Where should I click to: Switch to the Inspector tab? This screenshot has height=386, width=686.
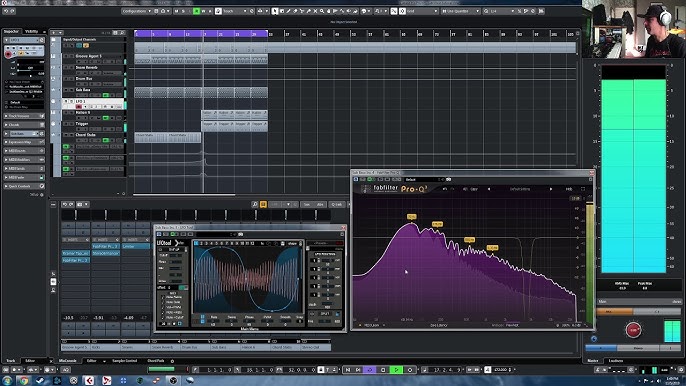click(x=11, y=32)
